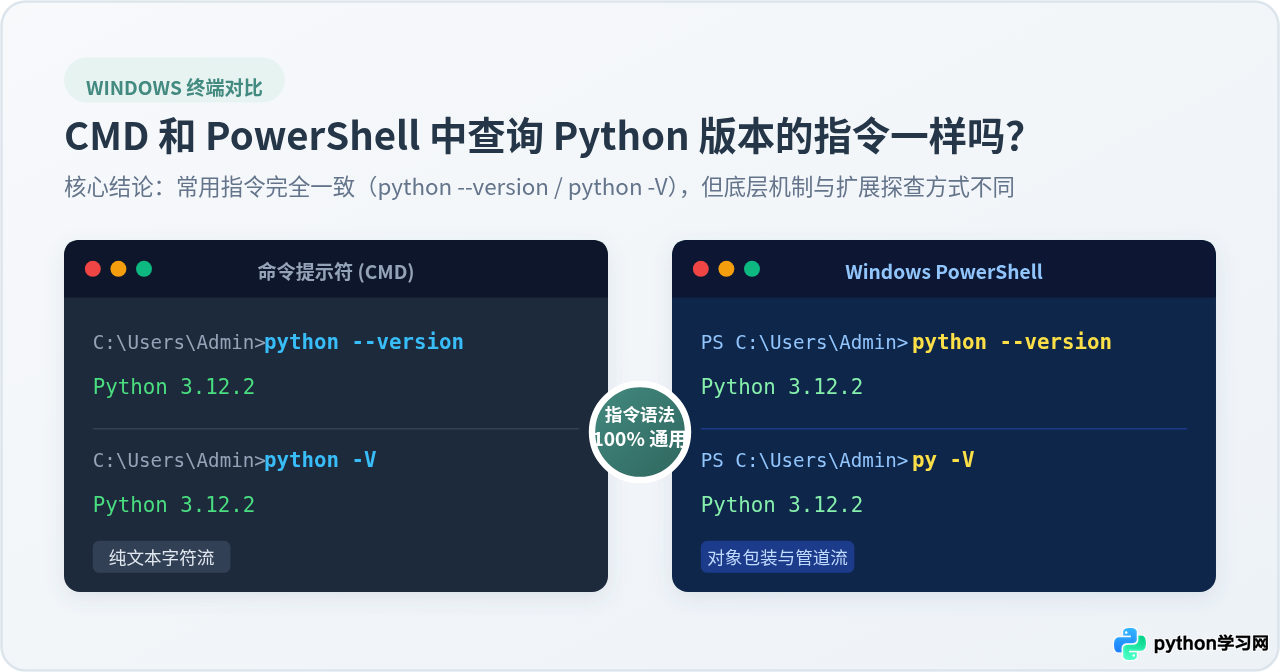Click the python --version command in the PowerShell window
Screen dimensions: 1280x672
click(x=1012, y=342)
